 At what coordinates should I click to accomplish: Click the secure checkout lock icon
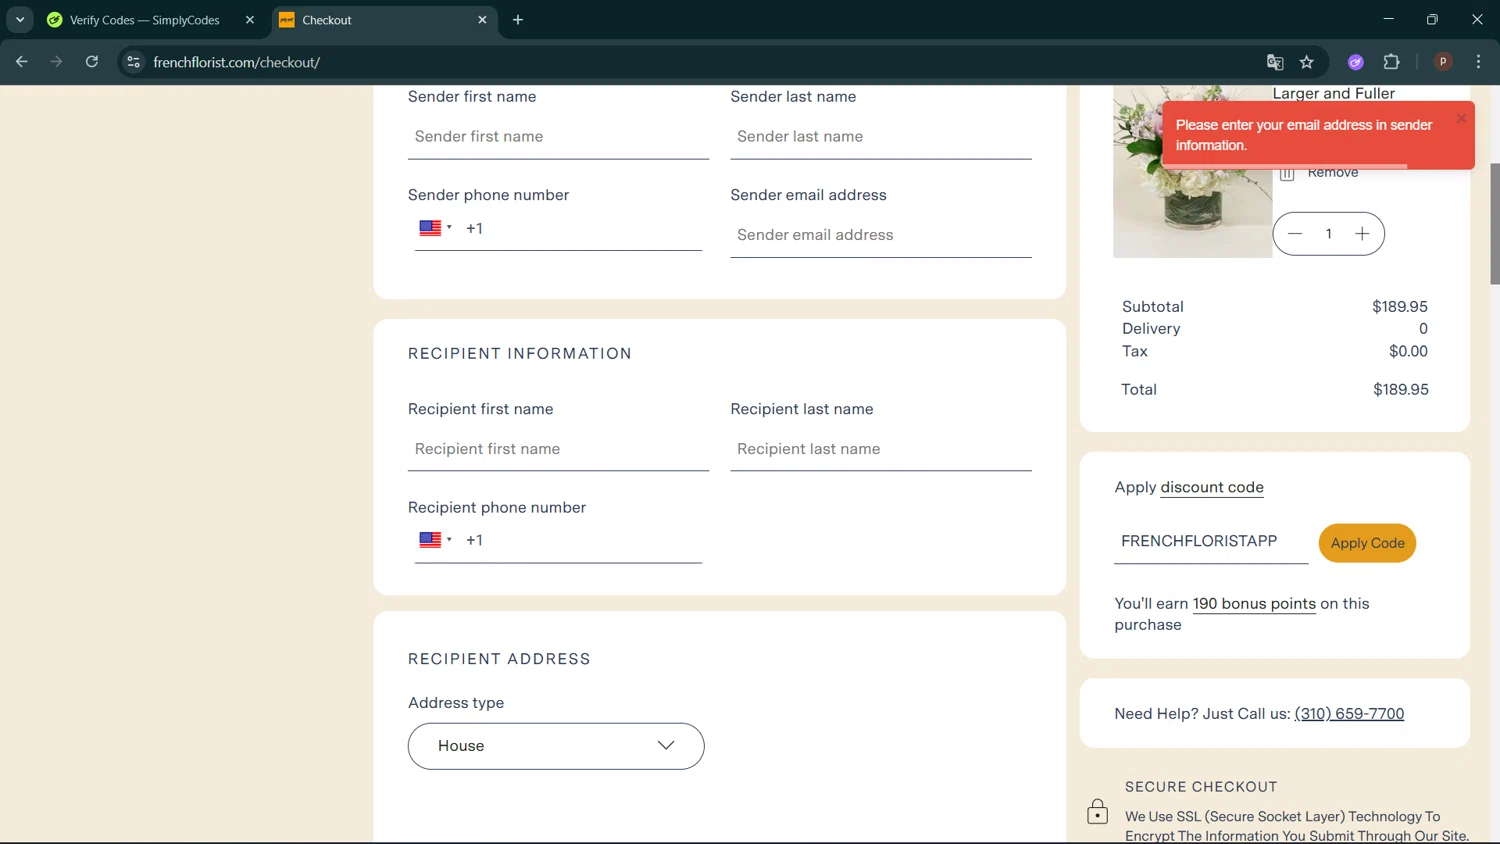click(x=1097, y=811)
